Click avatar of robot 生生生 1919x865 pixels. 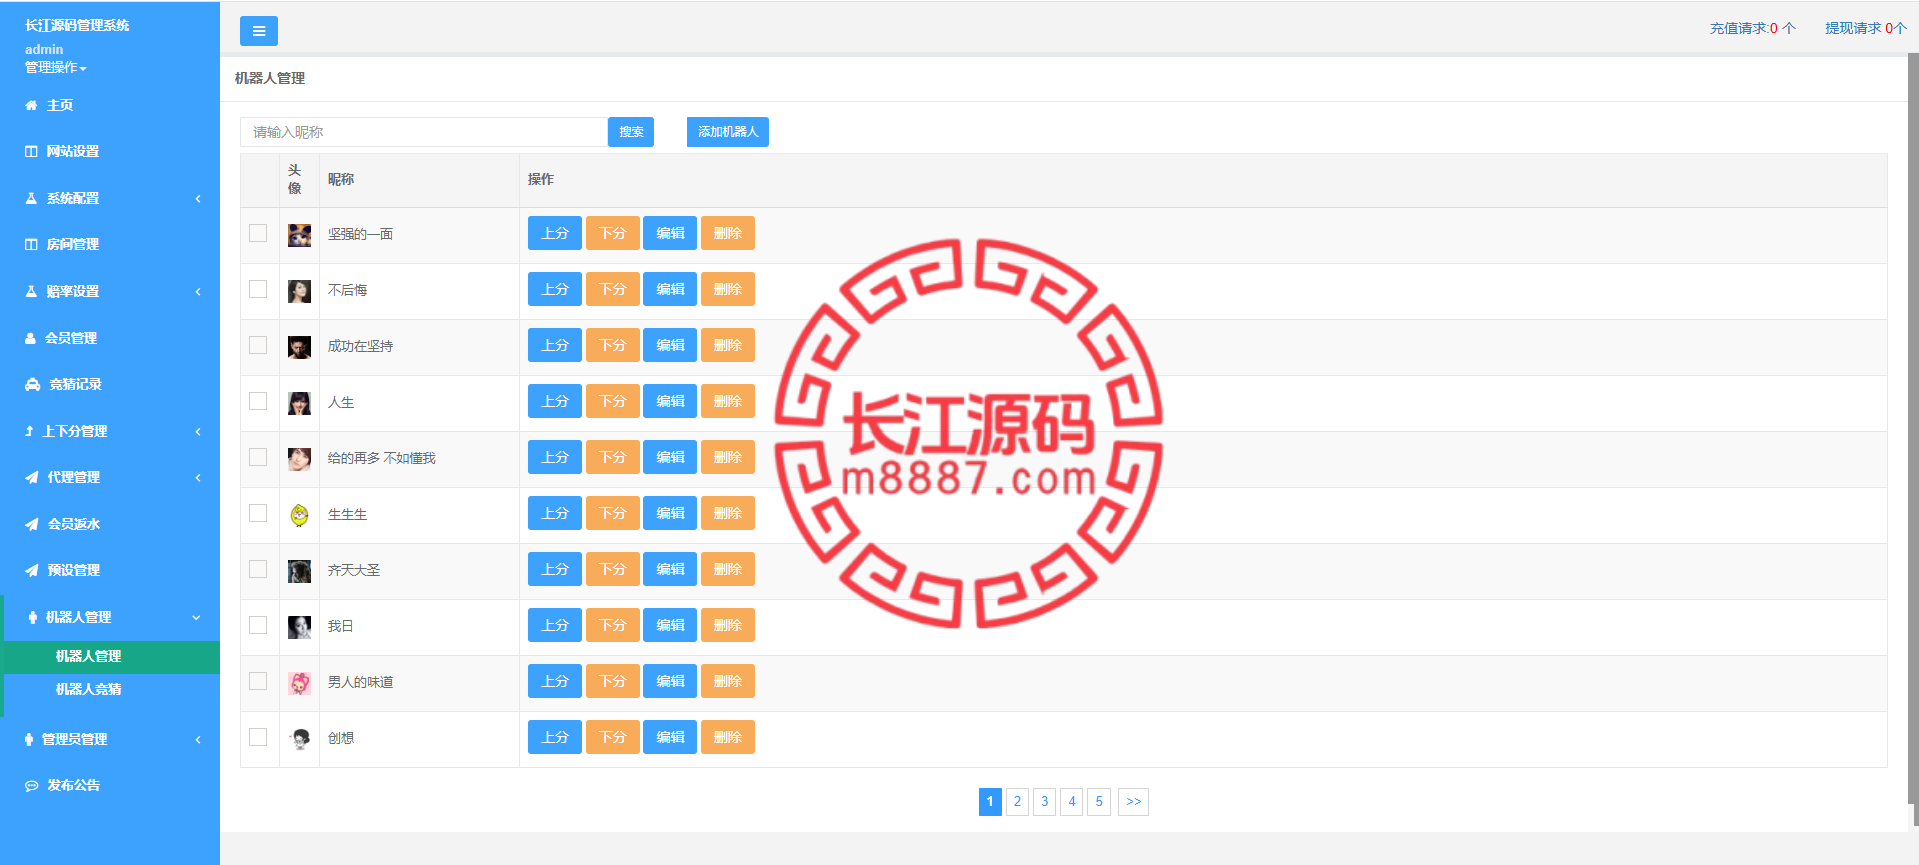(299, 515)
